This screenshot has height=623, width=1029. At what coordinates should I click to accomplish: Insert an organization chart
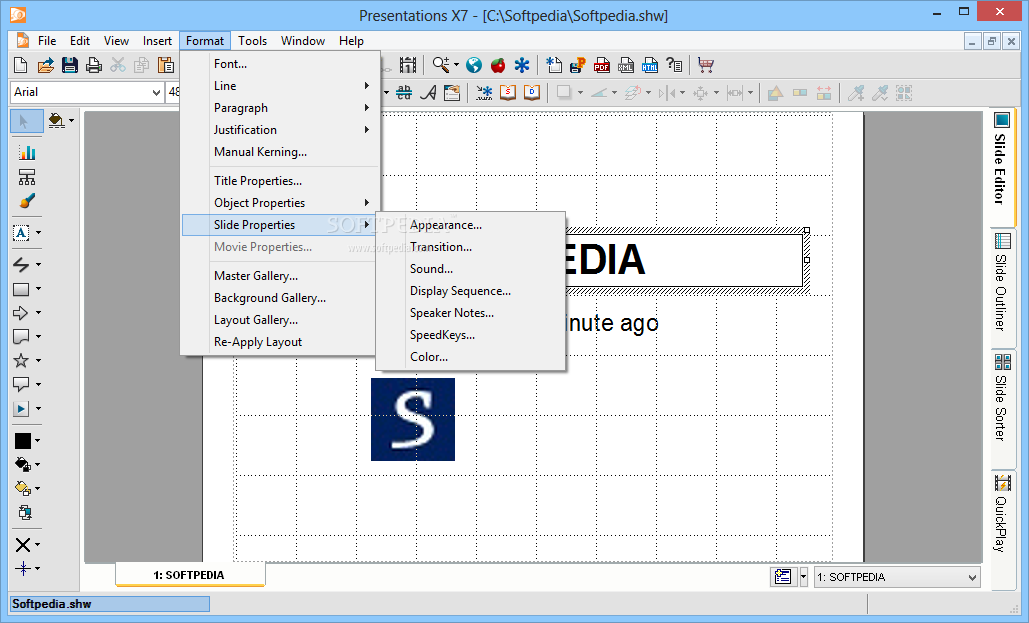27,177
